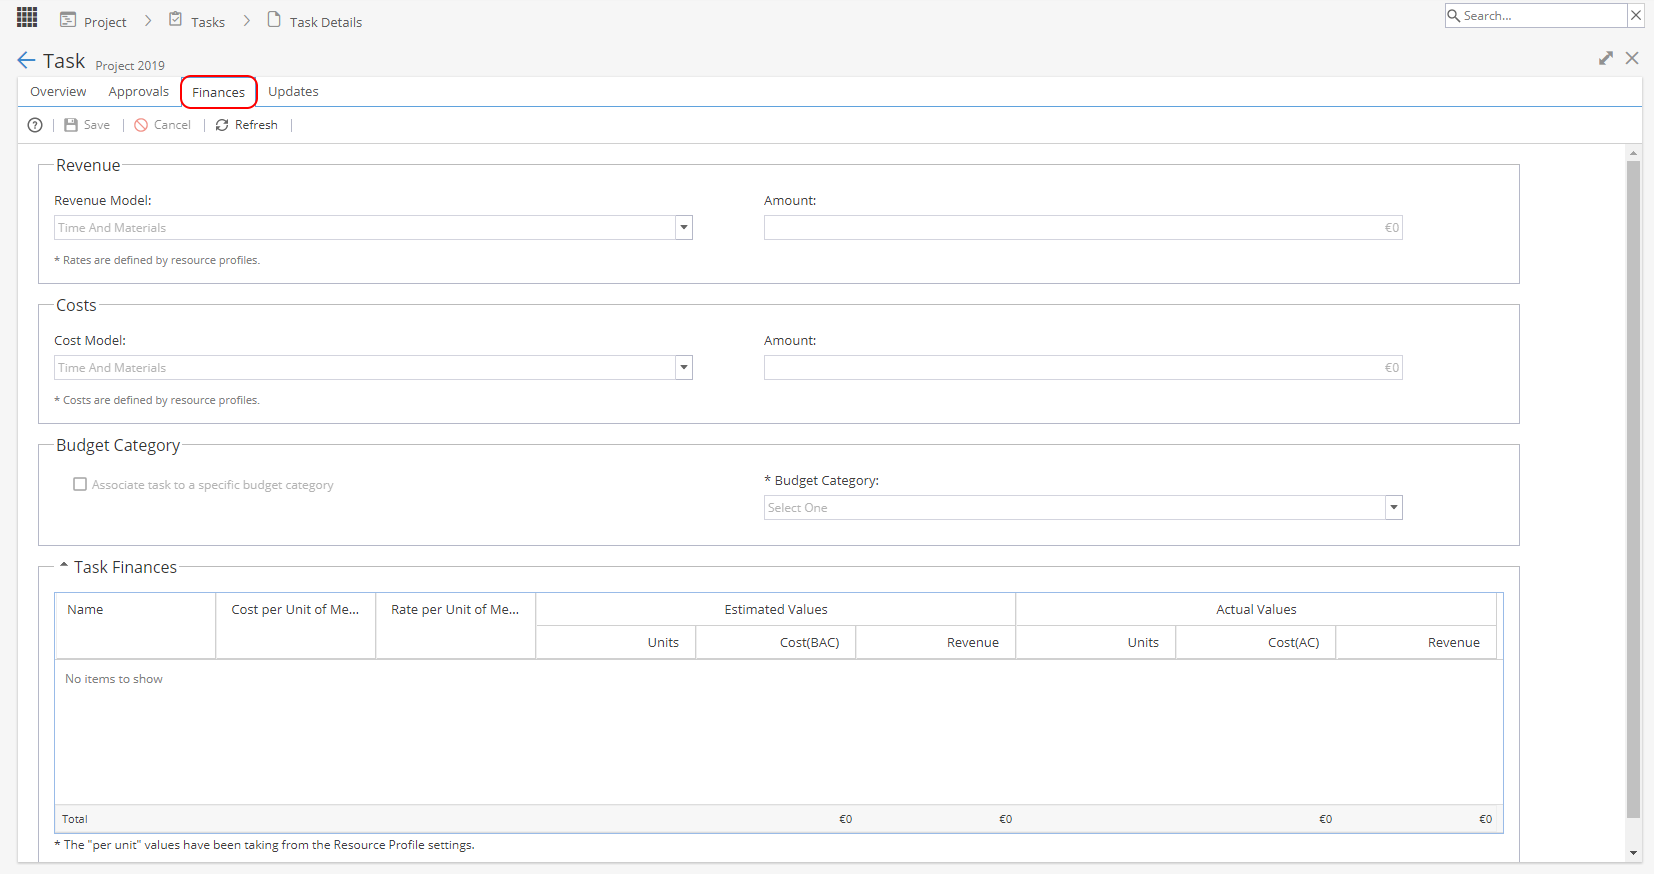Click the Revenue Amount input field
Viewport: 1654px width, 874px height.
[x=1083, y=228]
